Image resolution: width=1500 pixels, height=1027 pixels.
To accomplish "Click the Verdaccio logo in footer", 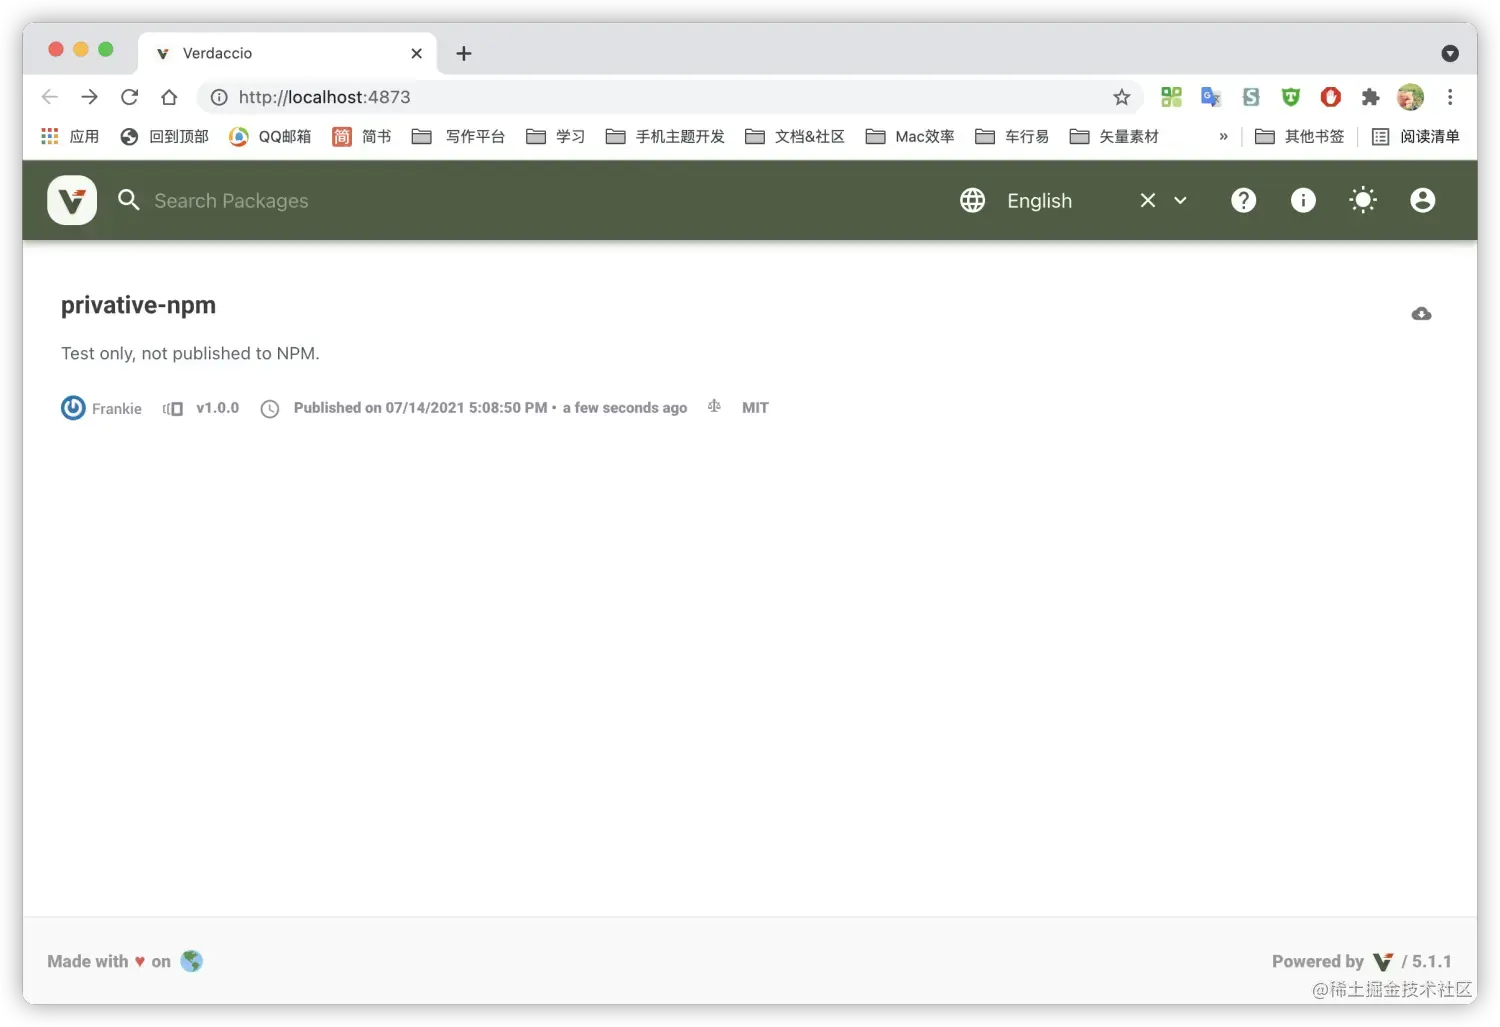I will (x=1383, y=962).
